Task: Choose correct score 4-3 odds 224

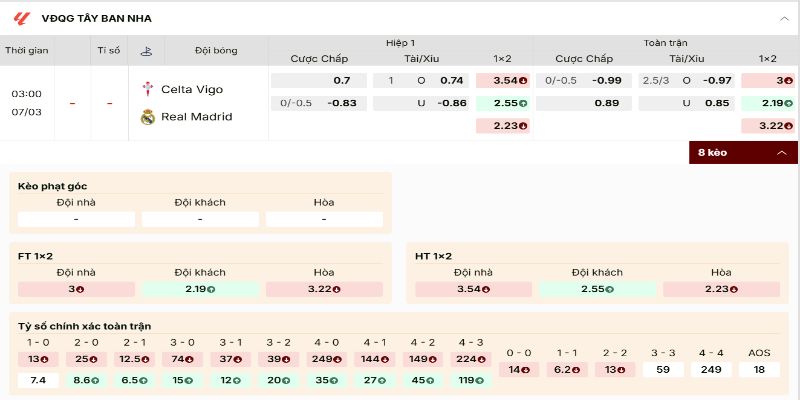Action: tap(471, 359)
